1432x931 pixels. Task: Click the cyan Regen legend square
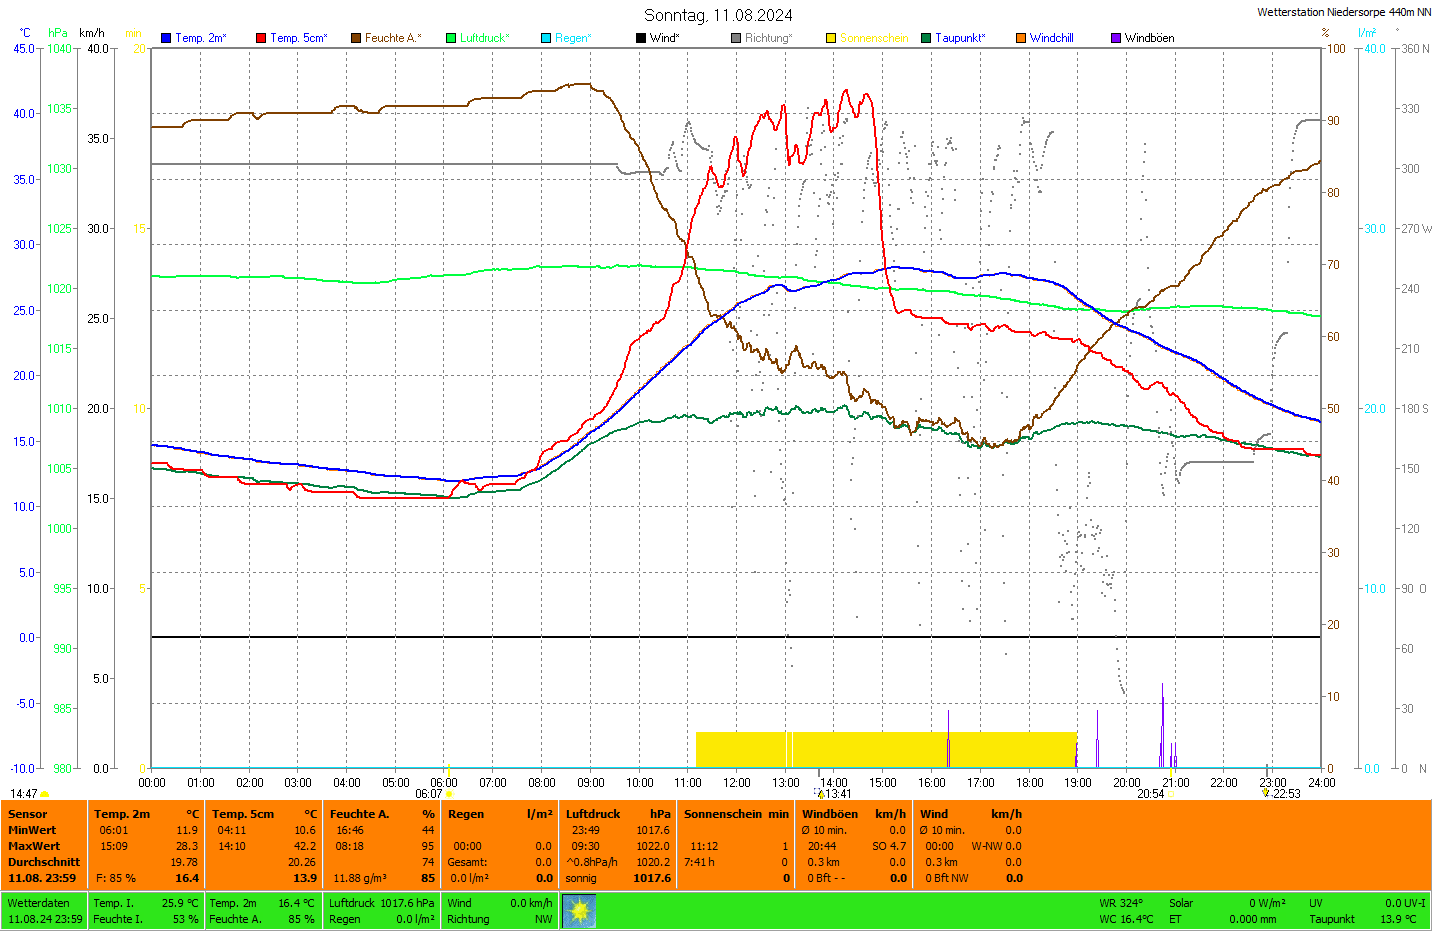[x=546, y=38]
